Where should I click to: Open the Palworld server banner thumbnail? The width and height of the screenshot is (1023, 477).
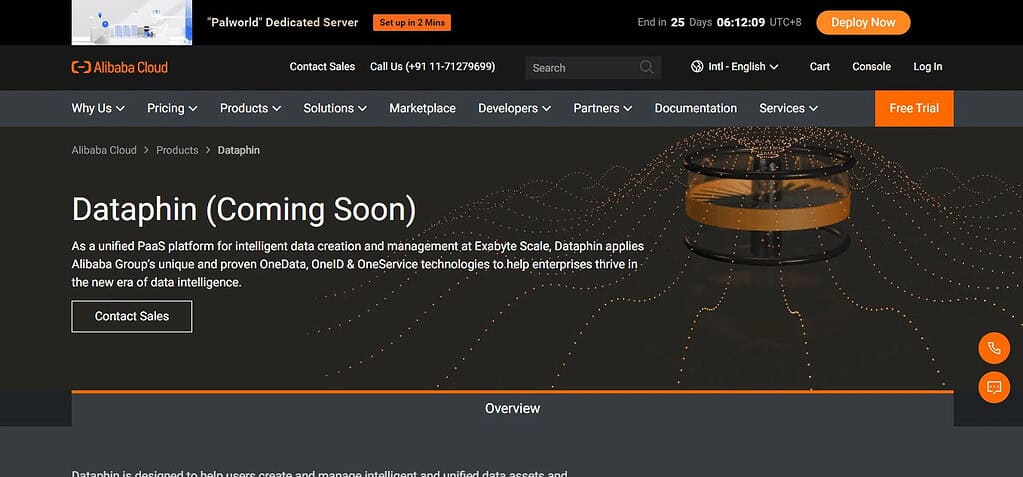click(x=132, y=22)
